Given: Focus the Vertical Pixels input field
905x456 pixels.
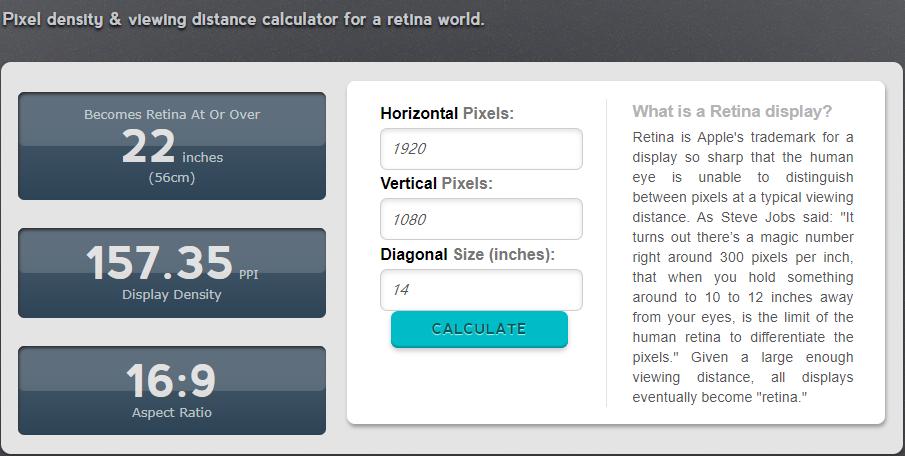Looking at the screenshot, I should 481,219.
